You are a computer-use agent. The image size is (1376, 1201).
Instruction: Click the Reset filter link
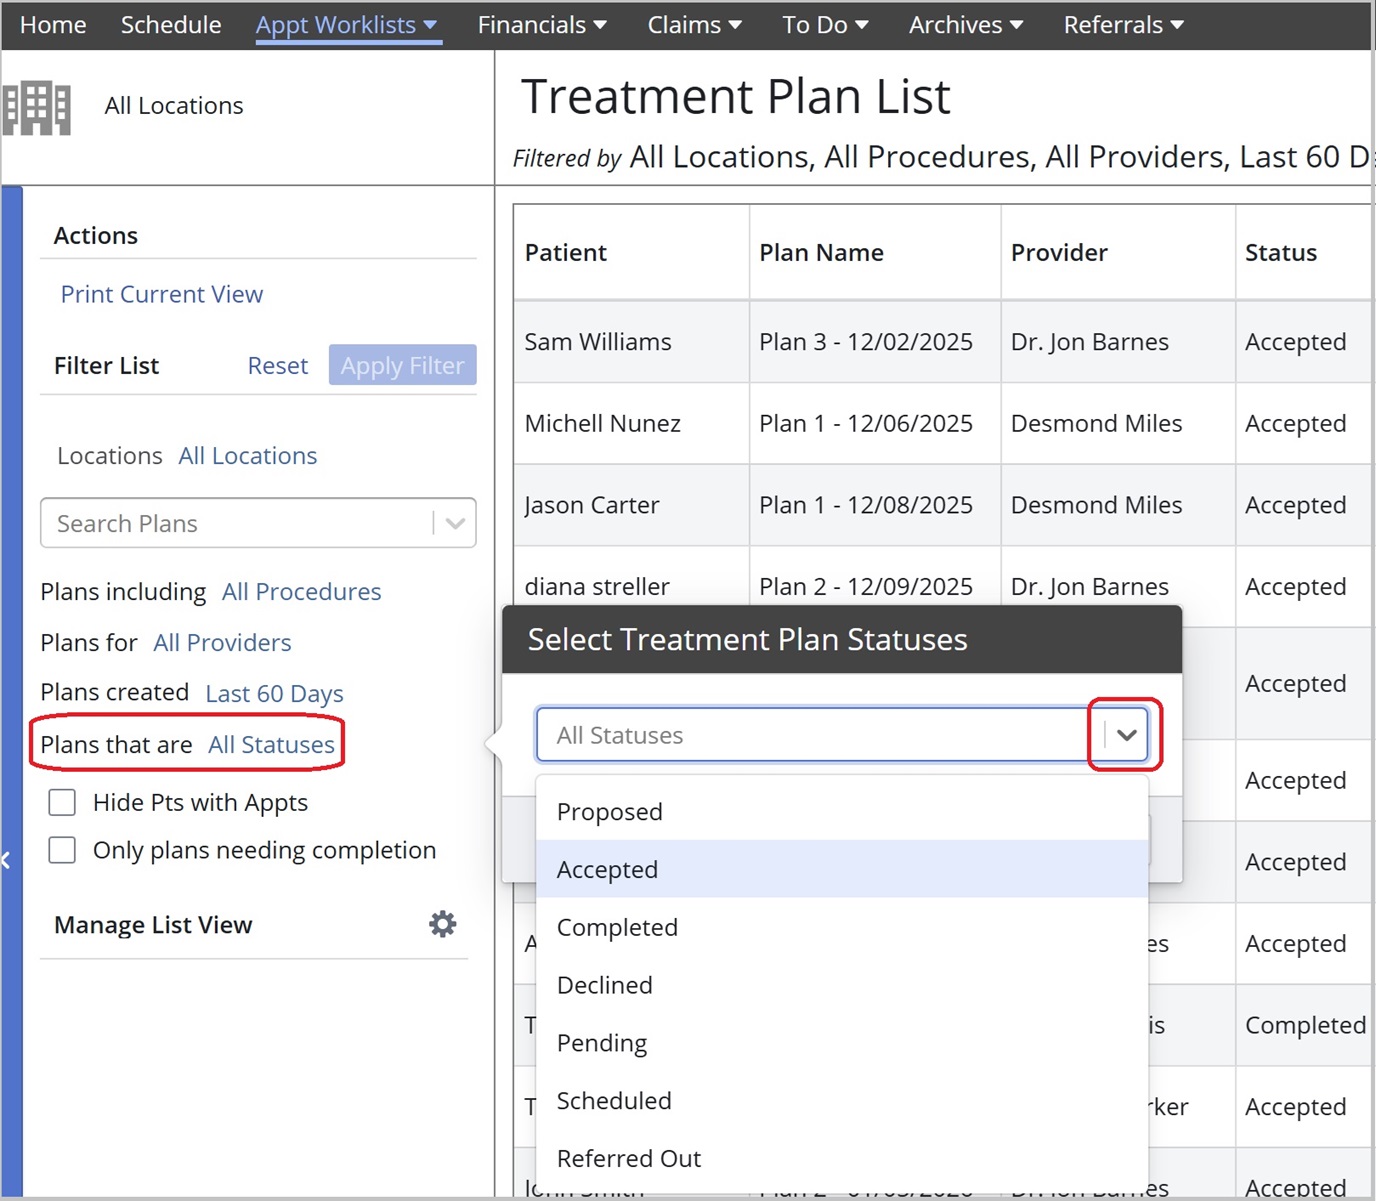point(277,366)
